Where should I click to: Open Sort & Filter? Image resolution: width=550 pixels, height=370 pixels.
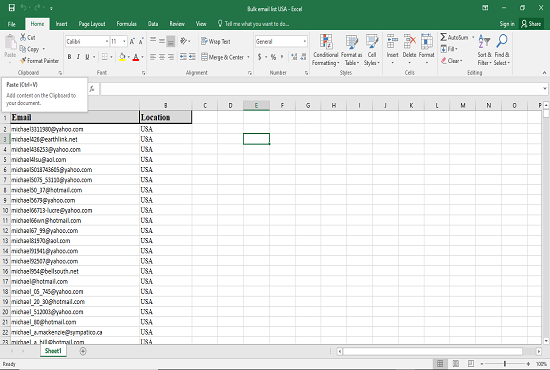click(484, 50)
